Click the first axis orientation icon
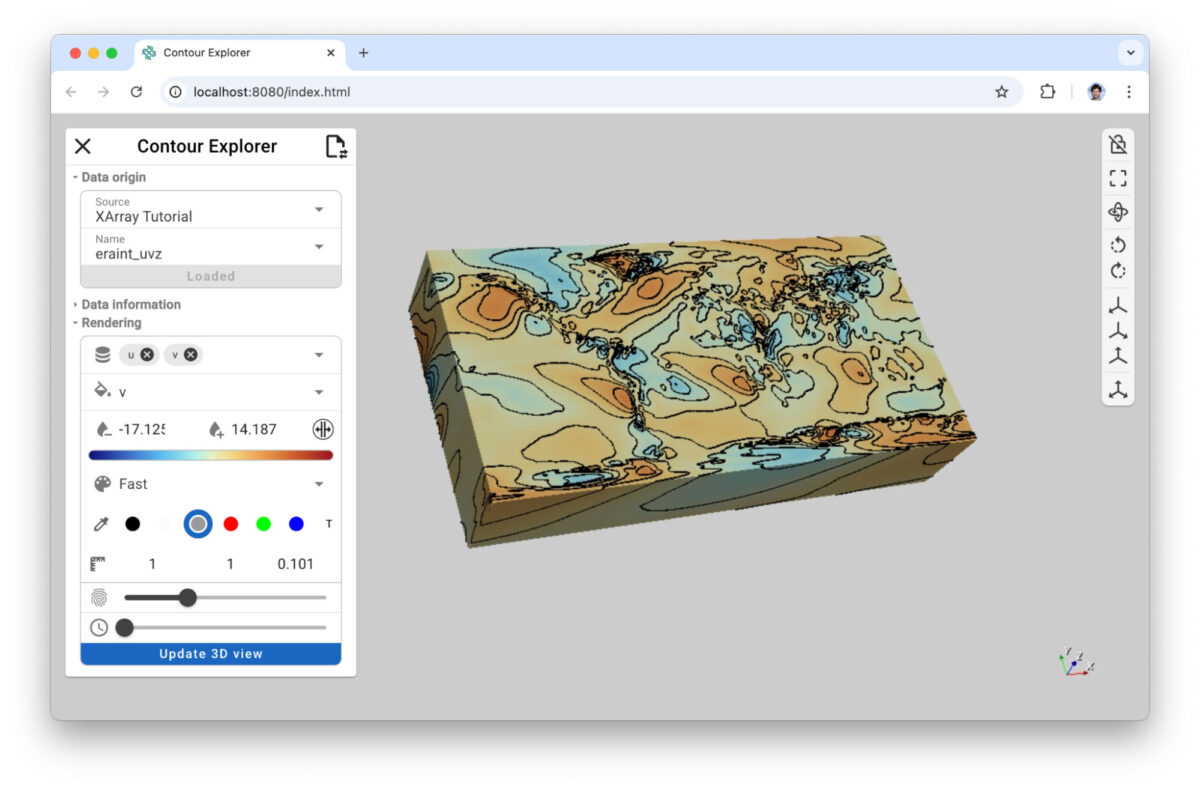 (1118, 305)
